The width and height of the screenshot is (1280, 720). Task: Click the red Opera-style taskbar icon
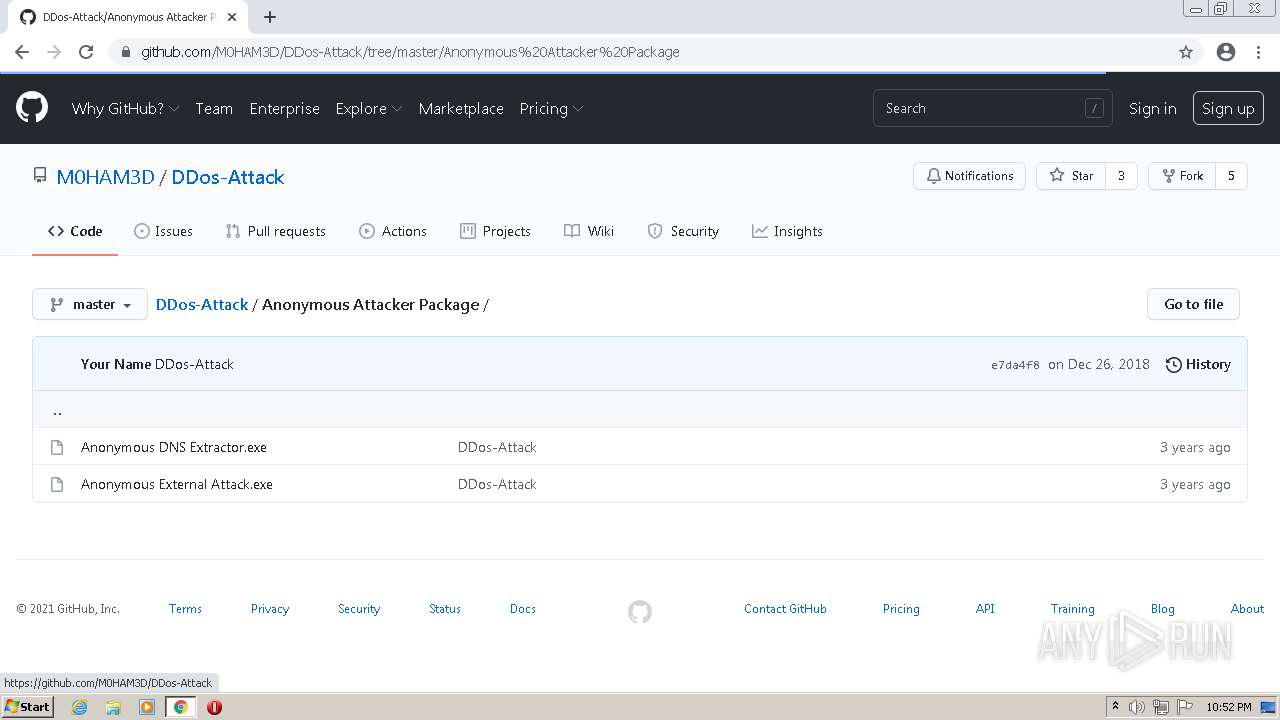[214, 707]
